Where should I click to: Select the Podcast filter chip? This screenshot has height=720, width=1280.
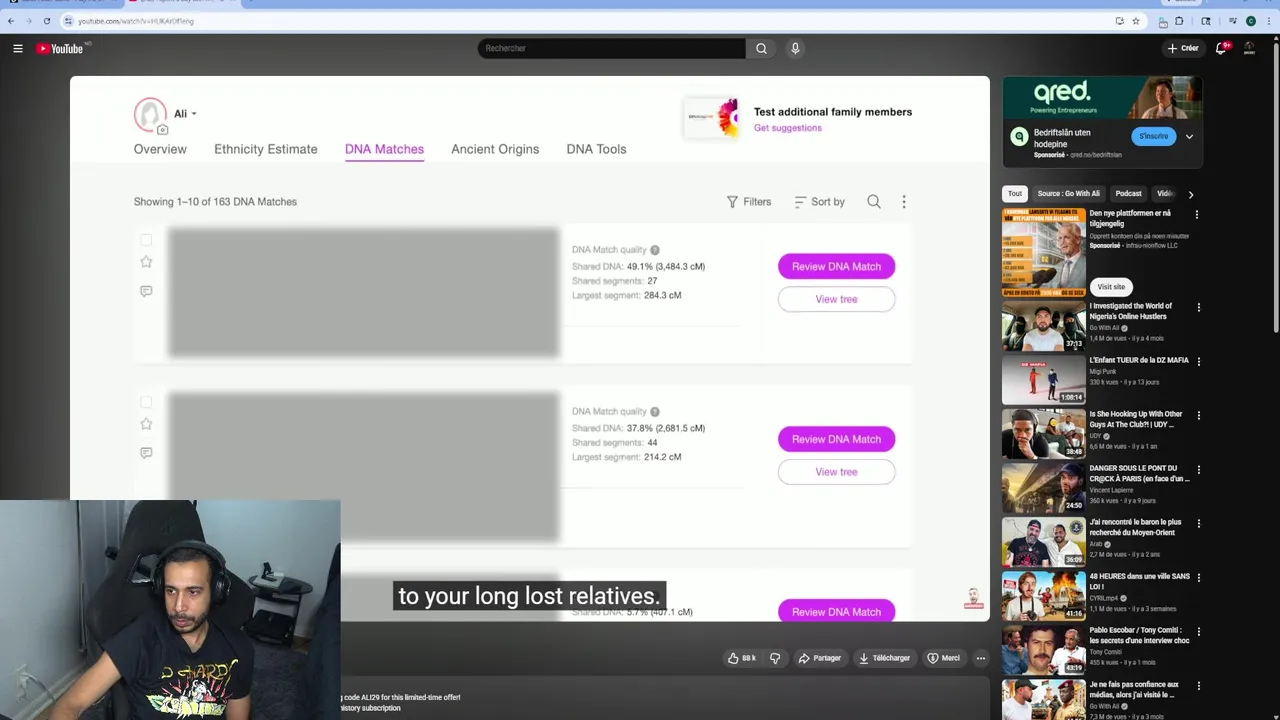tap(1128, 193)
